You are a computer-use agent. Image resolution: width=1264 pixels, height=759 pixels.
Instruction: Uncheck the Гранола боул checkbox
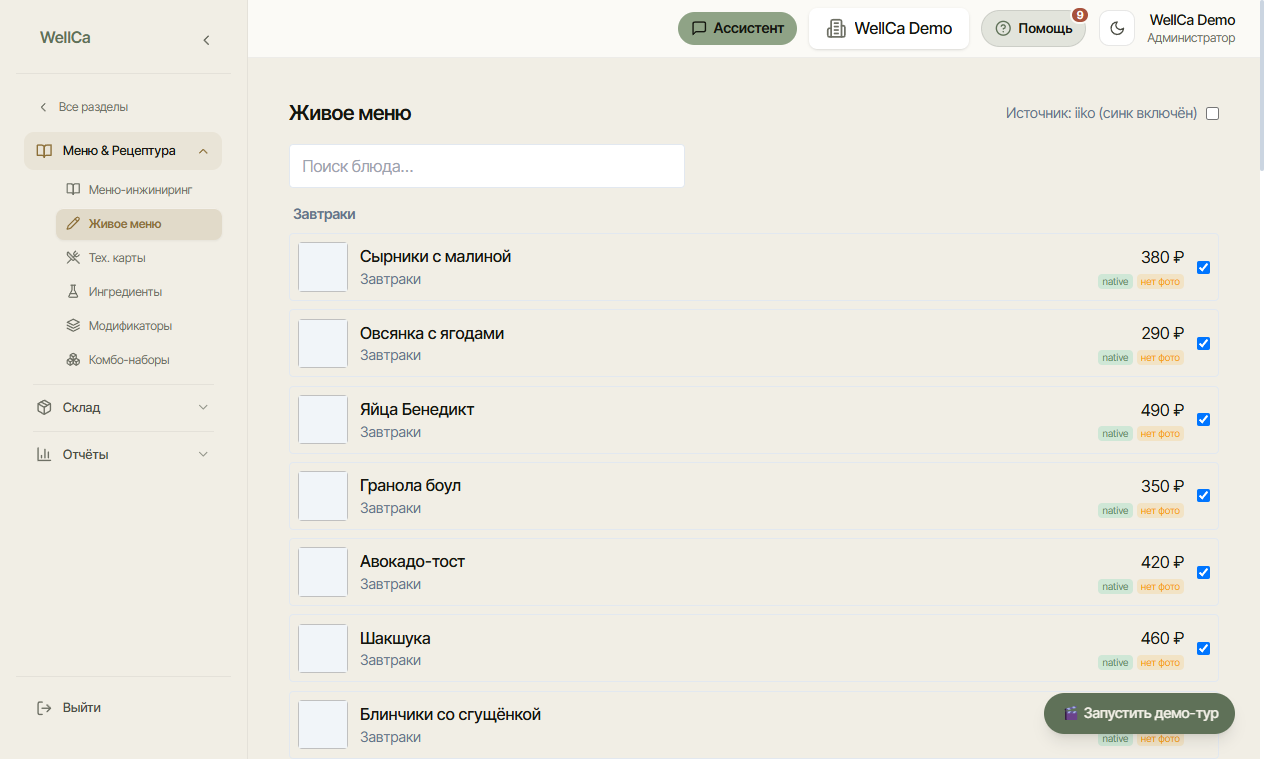1204,495
